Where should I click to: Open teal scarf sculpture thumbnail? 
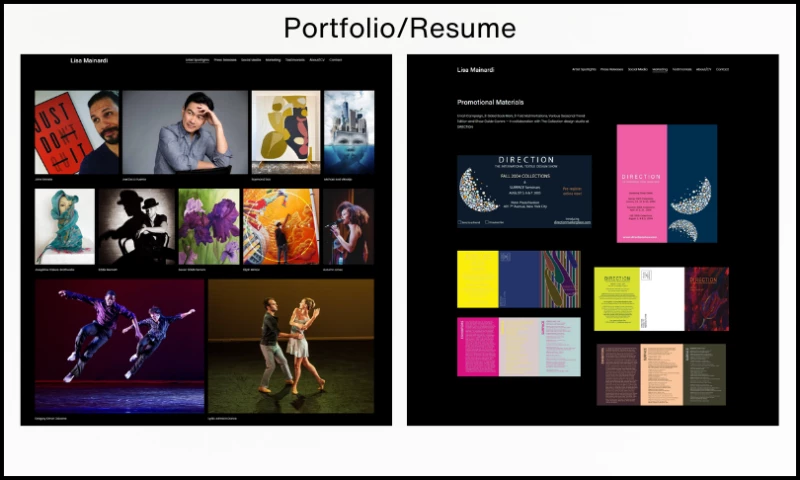point(65,226)
